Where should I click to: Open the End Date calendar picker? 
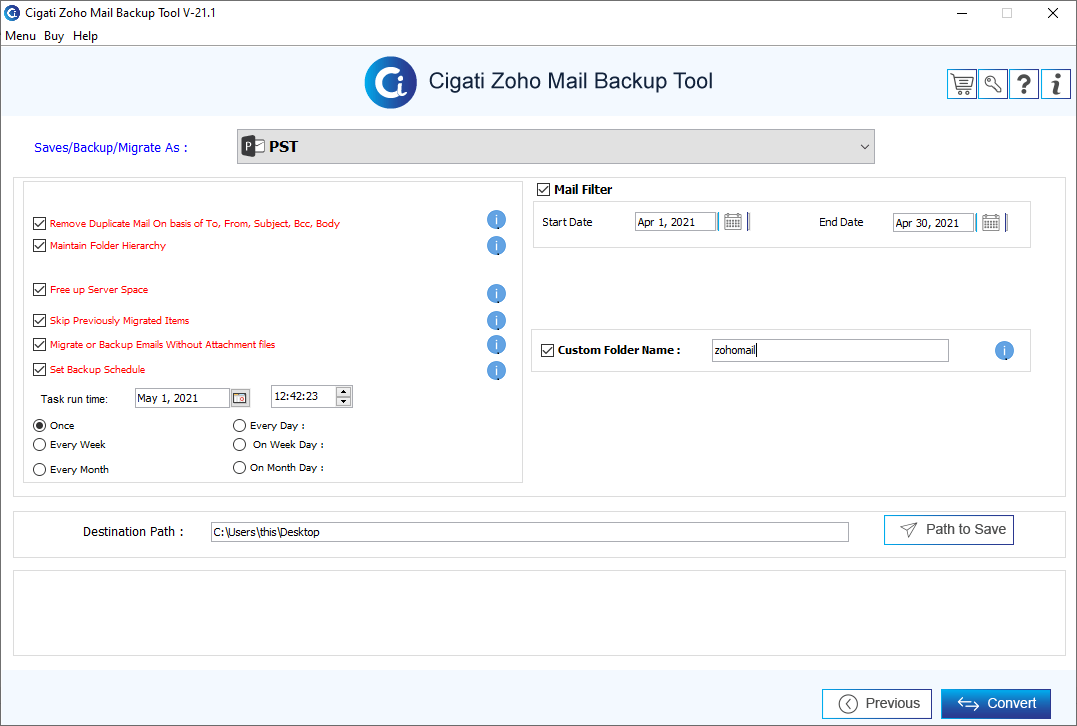pos(990,223)
